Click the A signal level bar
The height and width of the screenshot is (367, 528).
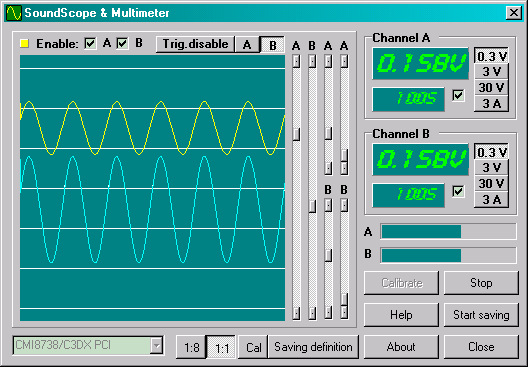[x=448, y=232]
